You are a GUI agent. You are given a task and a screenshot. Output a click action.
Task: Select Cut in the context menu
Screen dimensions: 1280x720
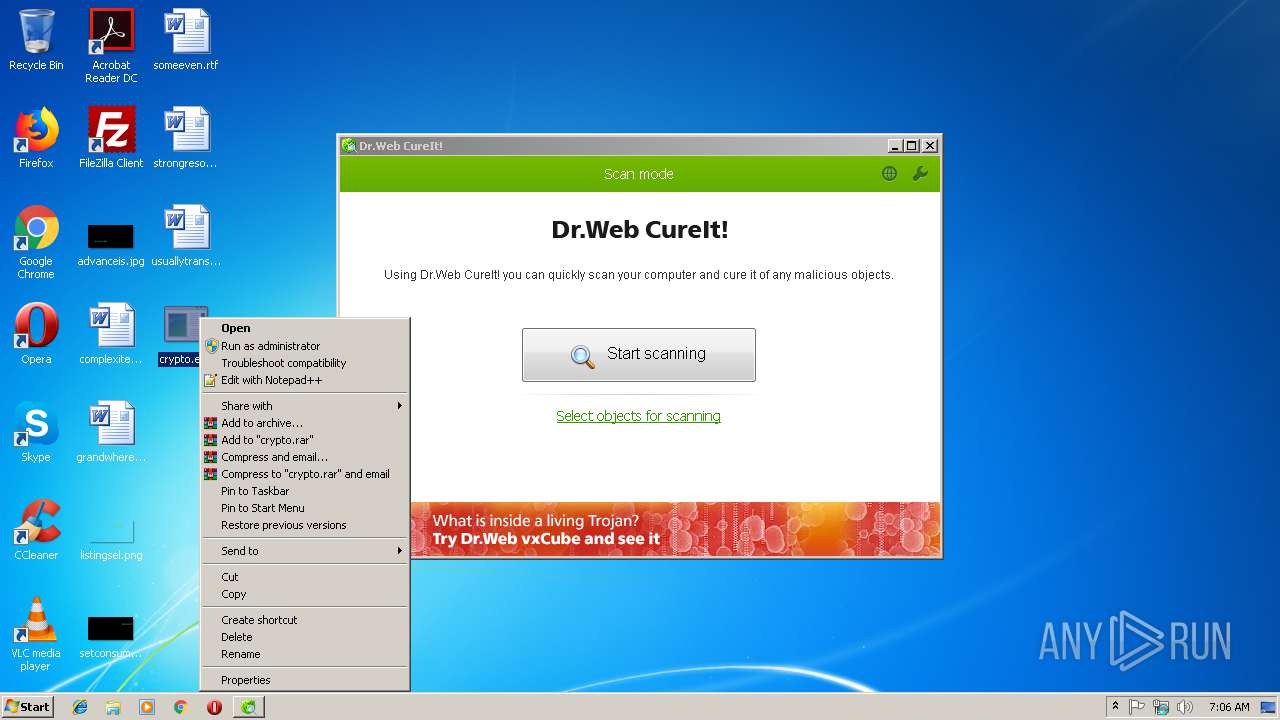pyautogui.click(x=305, y=577)
